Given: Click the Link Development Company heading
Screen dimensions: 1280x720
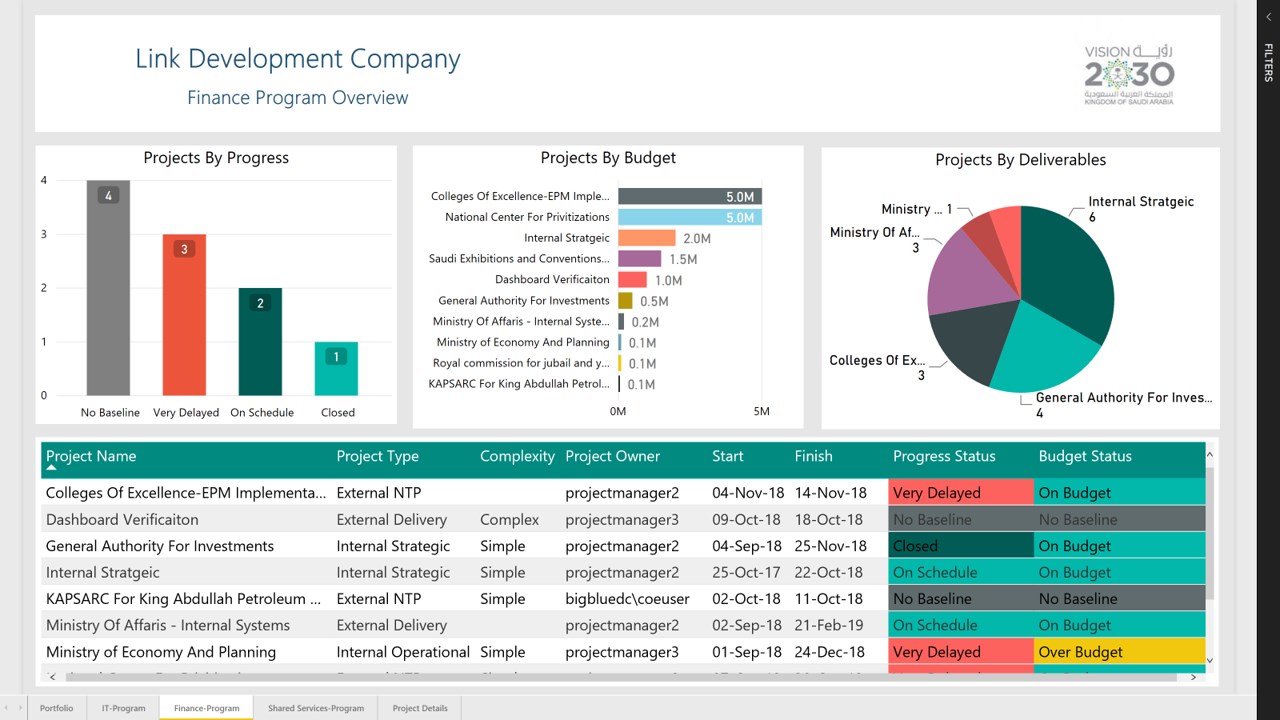Looking at the screenshot, I should tap(298, 60).
